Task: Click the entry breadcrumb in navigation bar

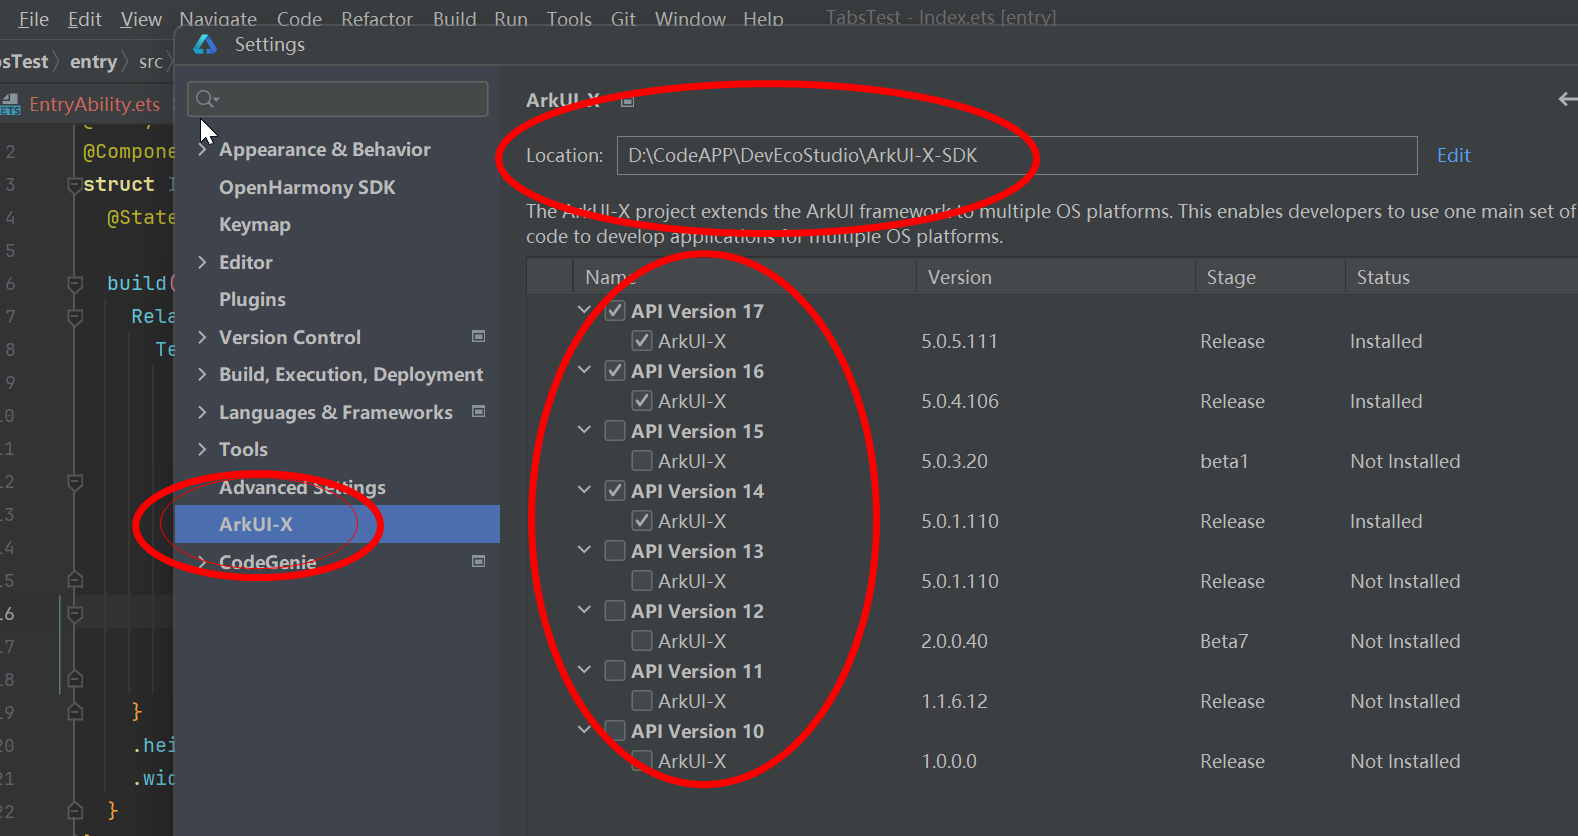Action: (94, 62)
